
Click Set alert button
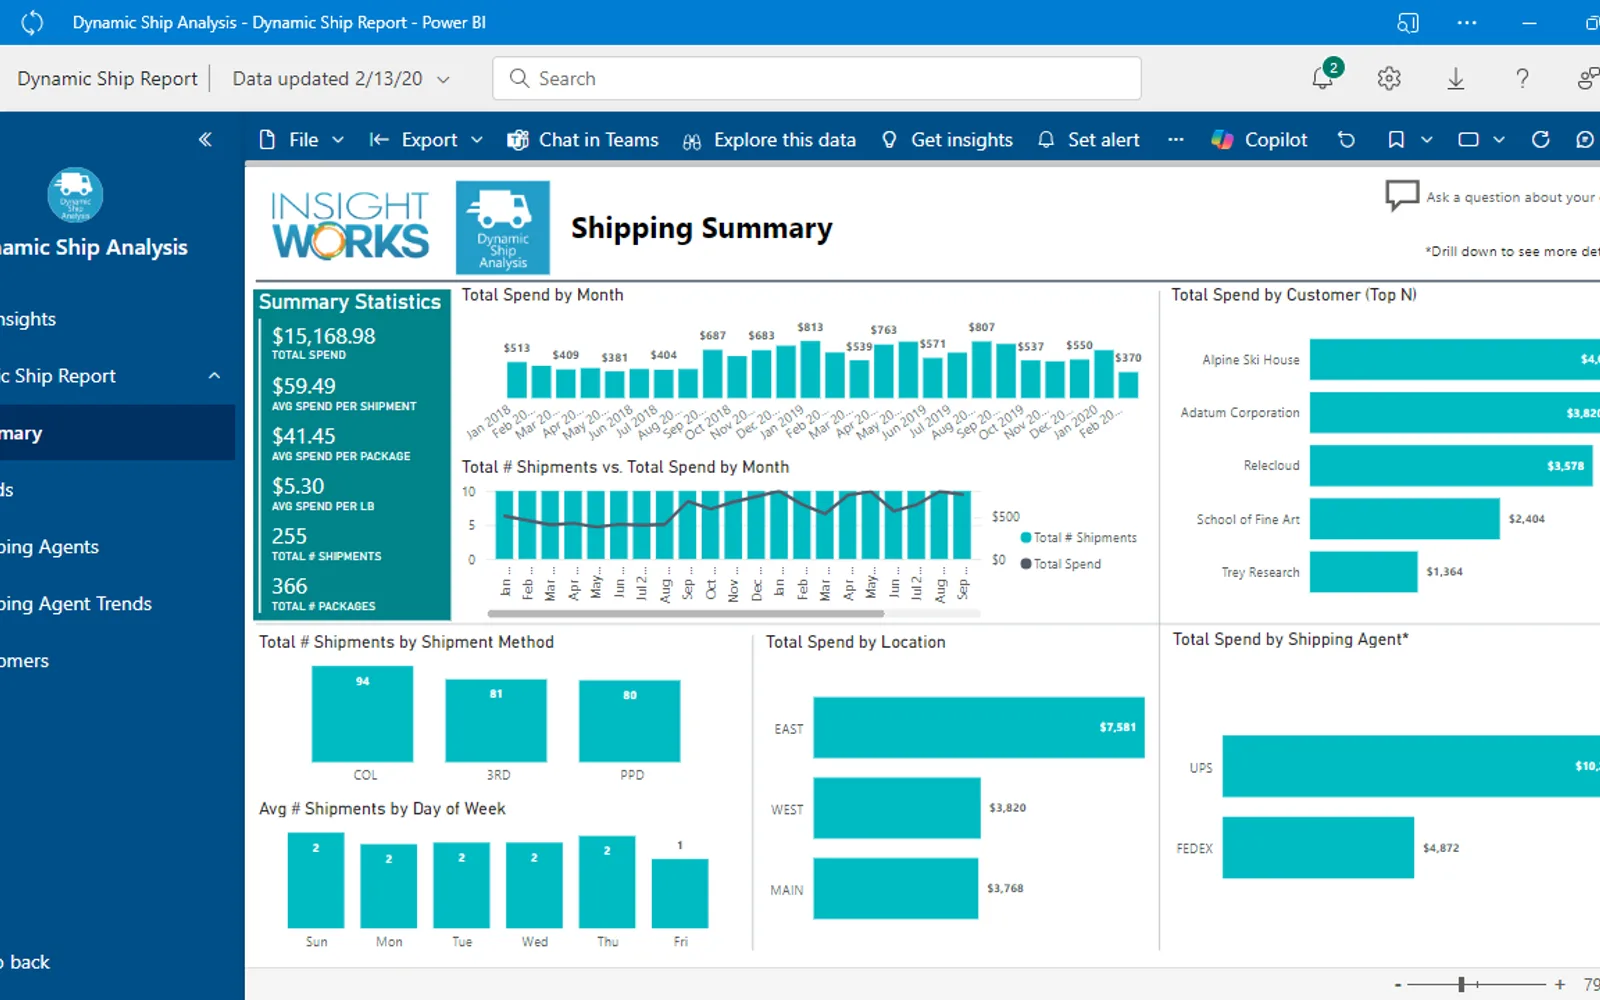click(x=1089, y=140)
